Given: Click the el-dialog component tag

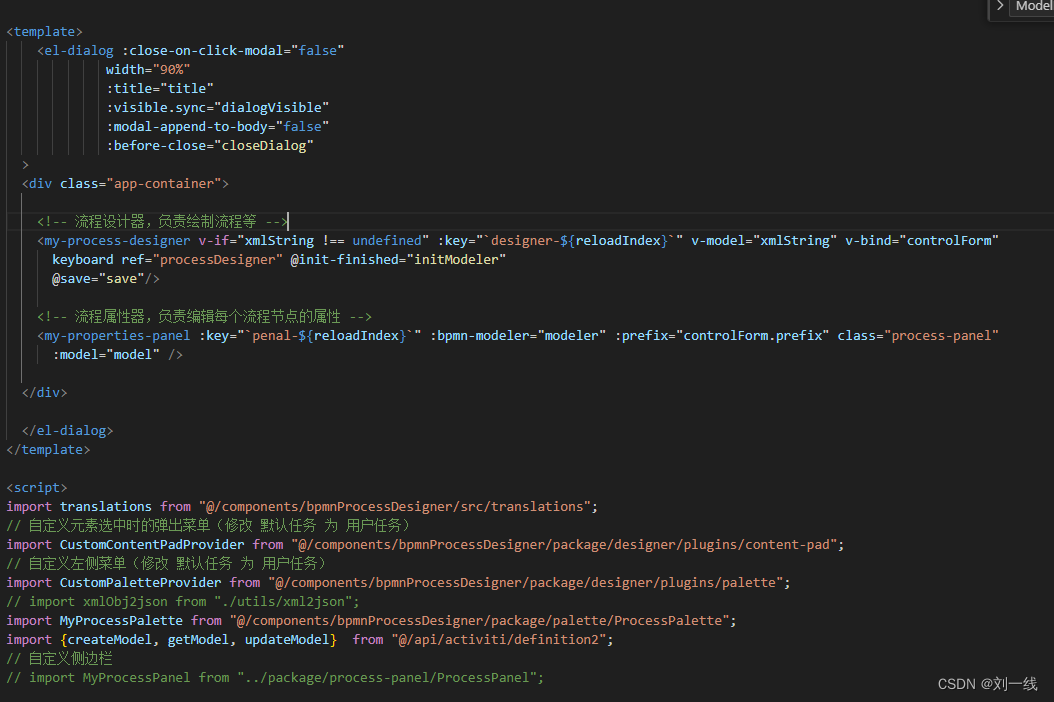Looking at the screenshot, I should 76,50.
